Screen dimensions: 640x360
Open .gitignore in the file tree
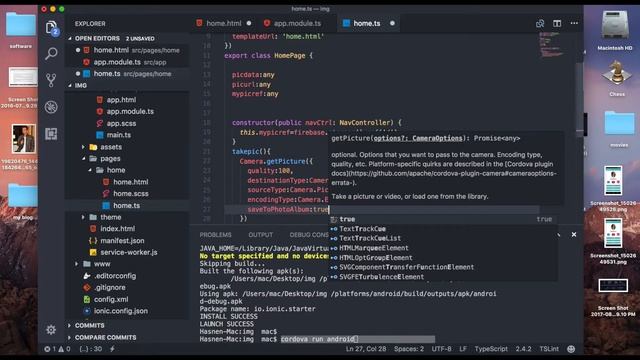pyautogui.click(x=110, y=287)
